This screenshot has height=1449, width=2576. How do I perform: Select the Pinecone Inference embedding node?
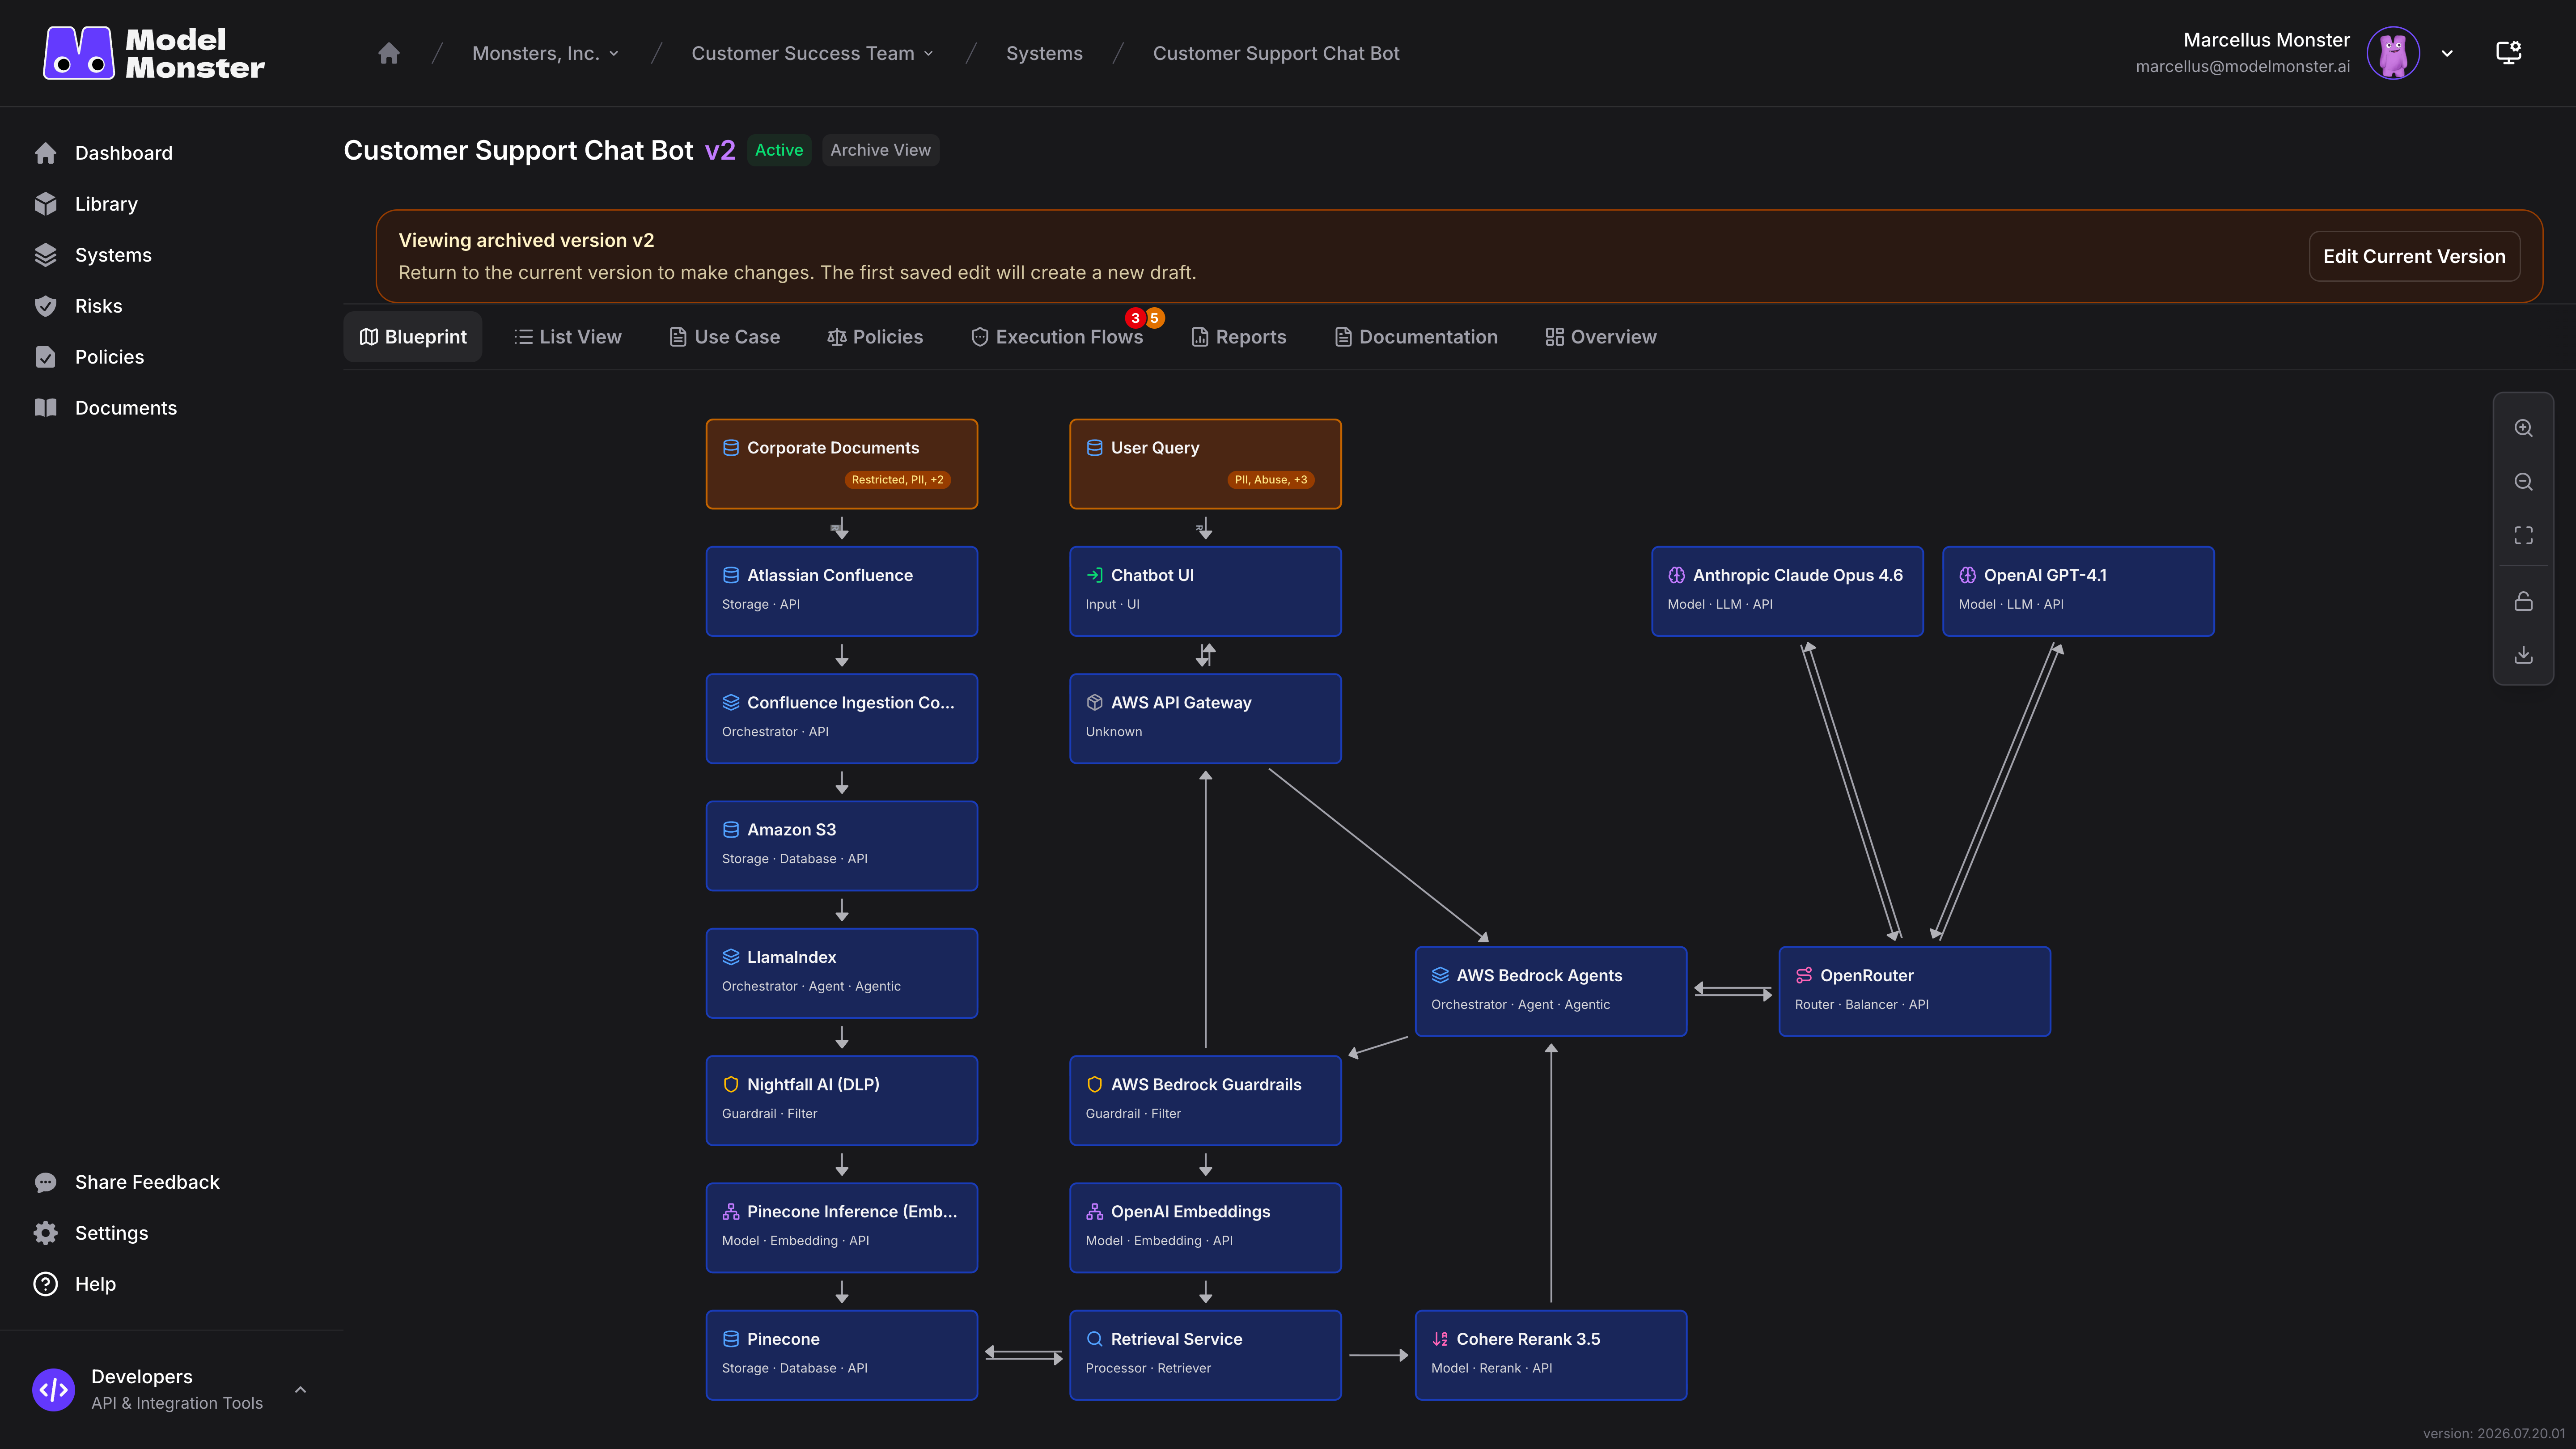point(842,1228)
